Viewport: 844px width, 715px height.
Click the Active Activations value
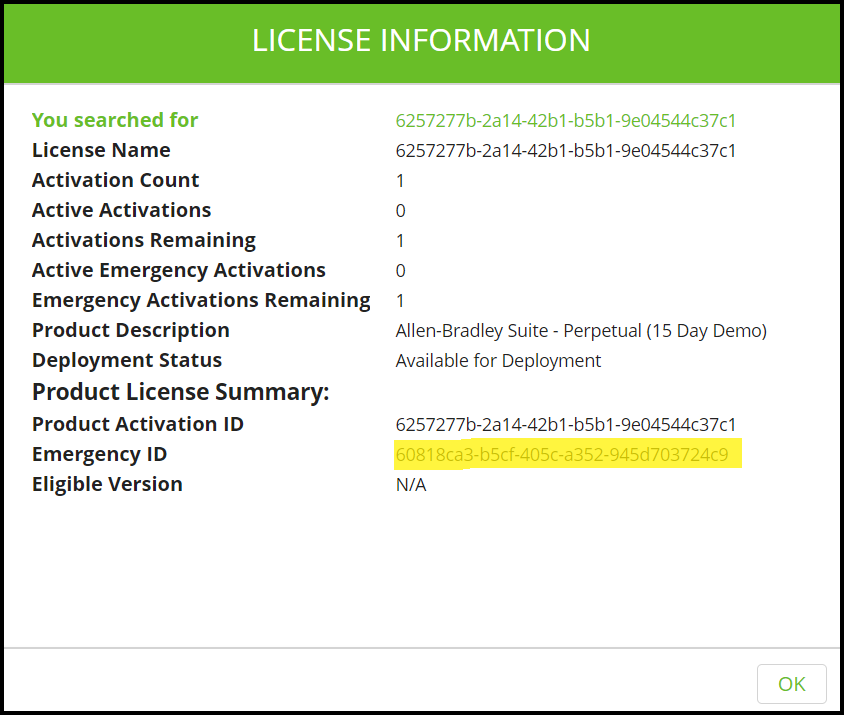(x=400, y=211)
